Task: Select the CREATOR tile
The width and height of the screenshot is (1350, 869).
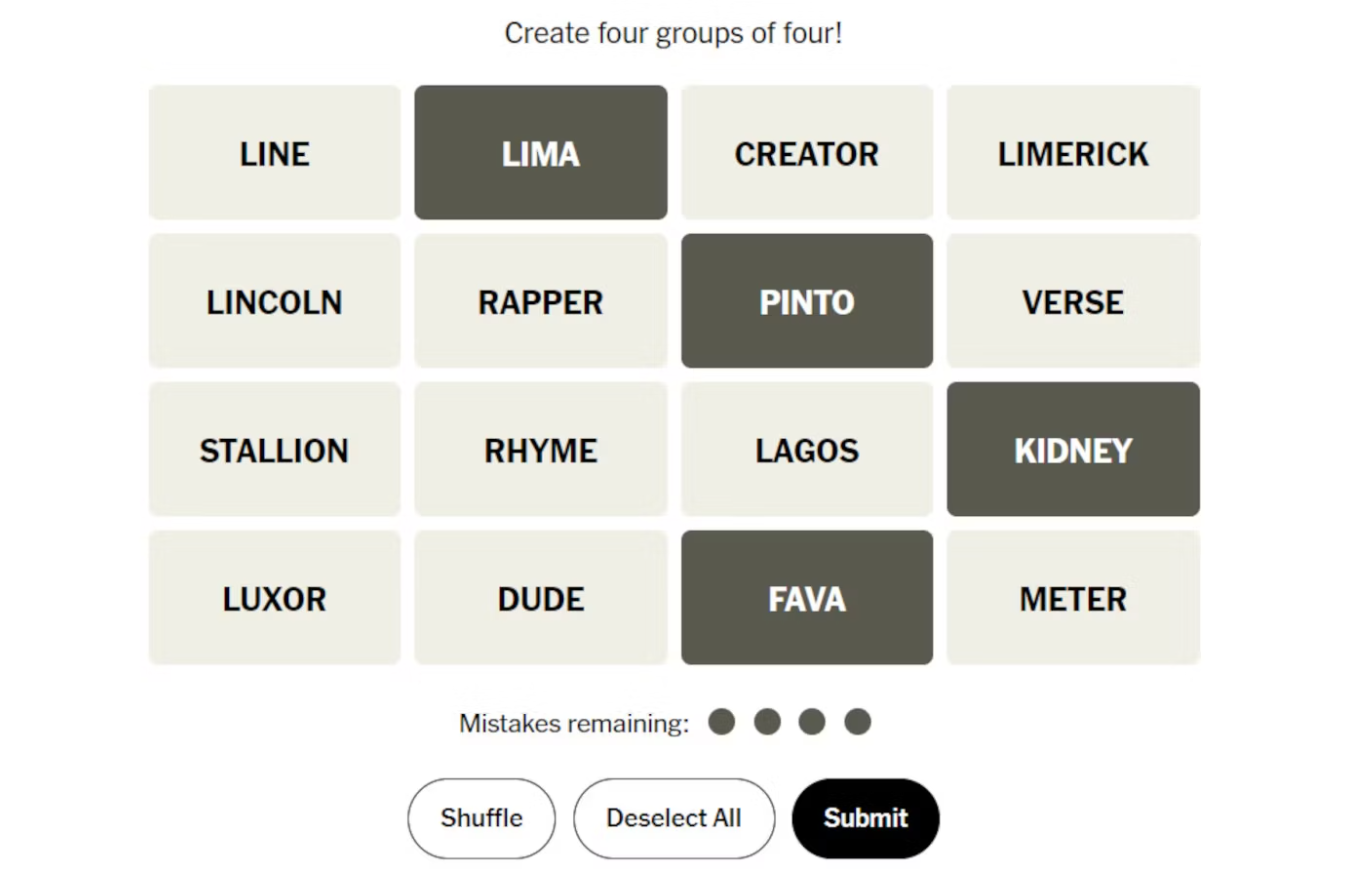Action: pyautogui.click(x=806, y=153)
